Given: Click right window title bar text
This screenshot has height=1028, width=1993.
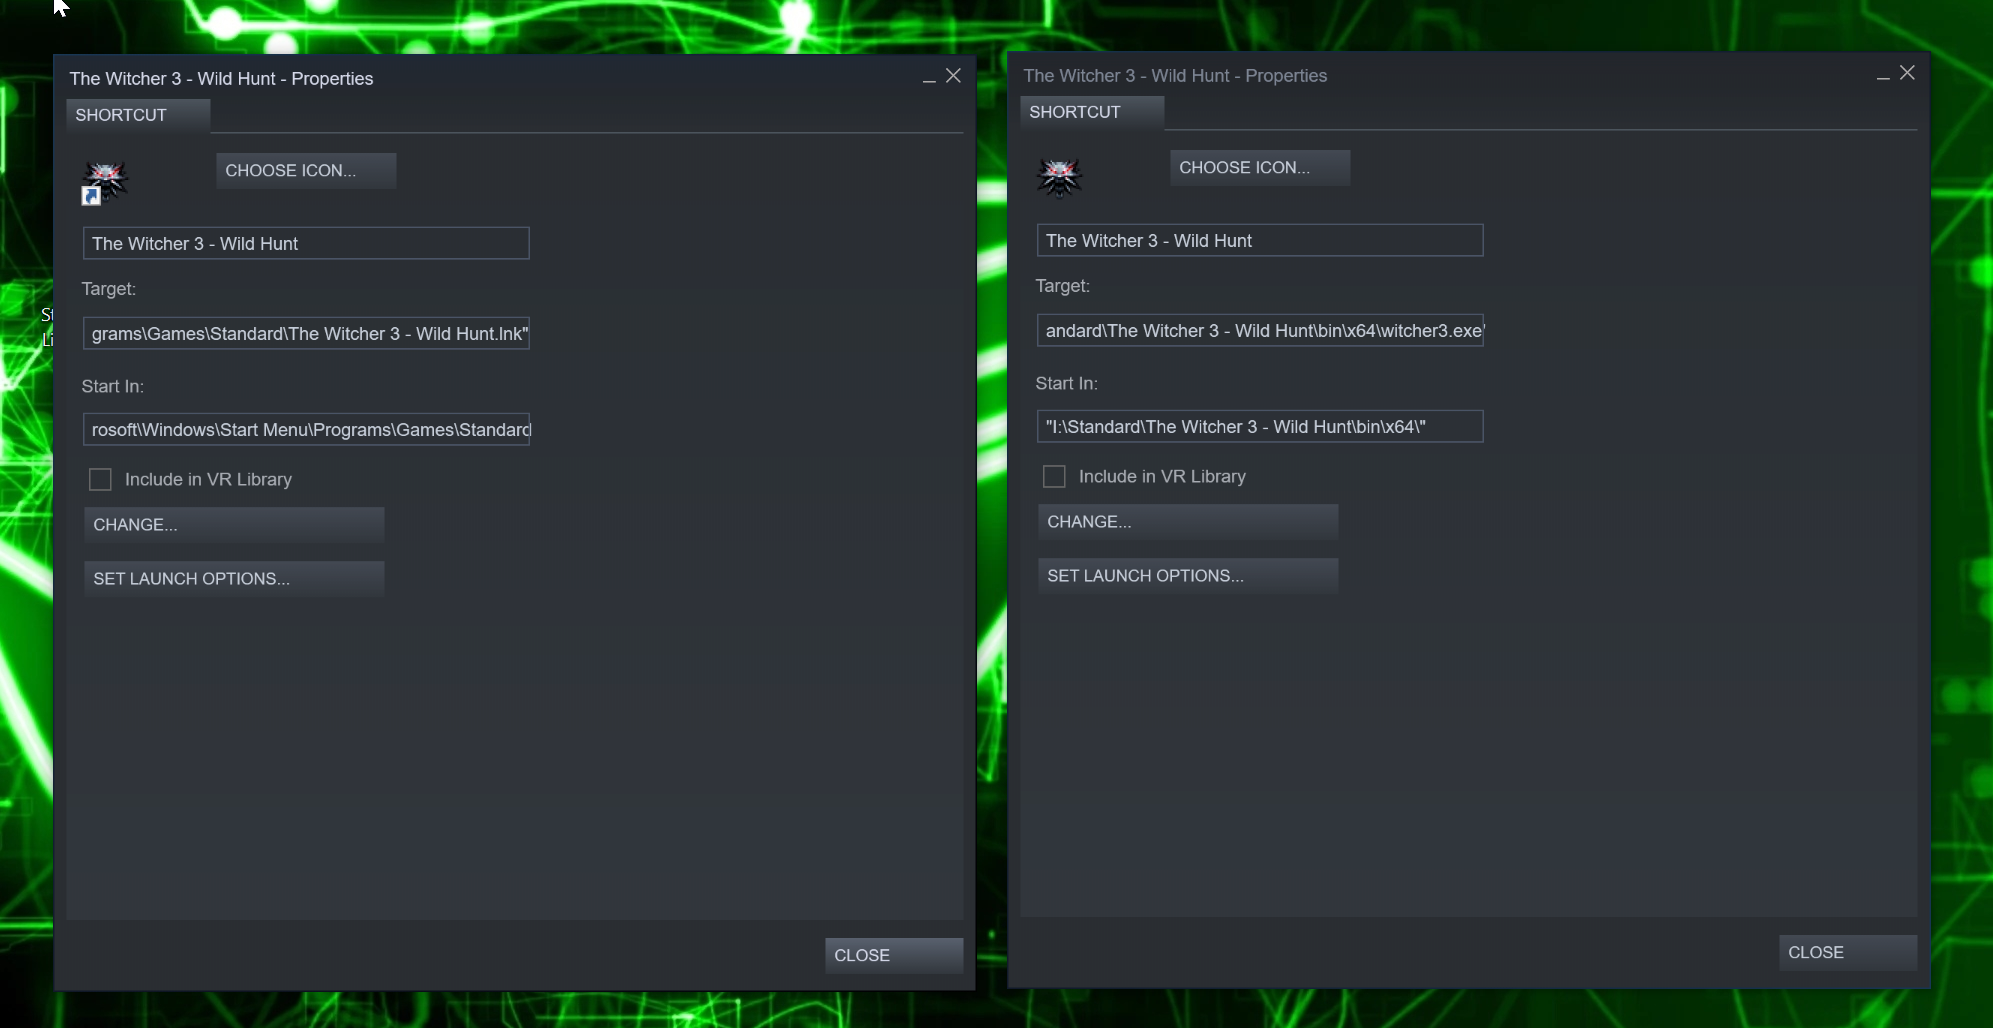Looking at the screenshot, I should [1175, 76].
